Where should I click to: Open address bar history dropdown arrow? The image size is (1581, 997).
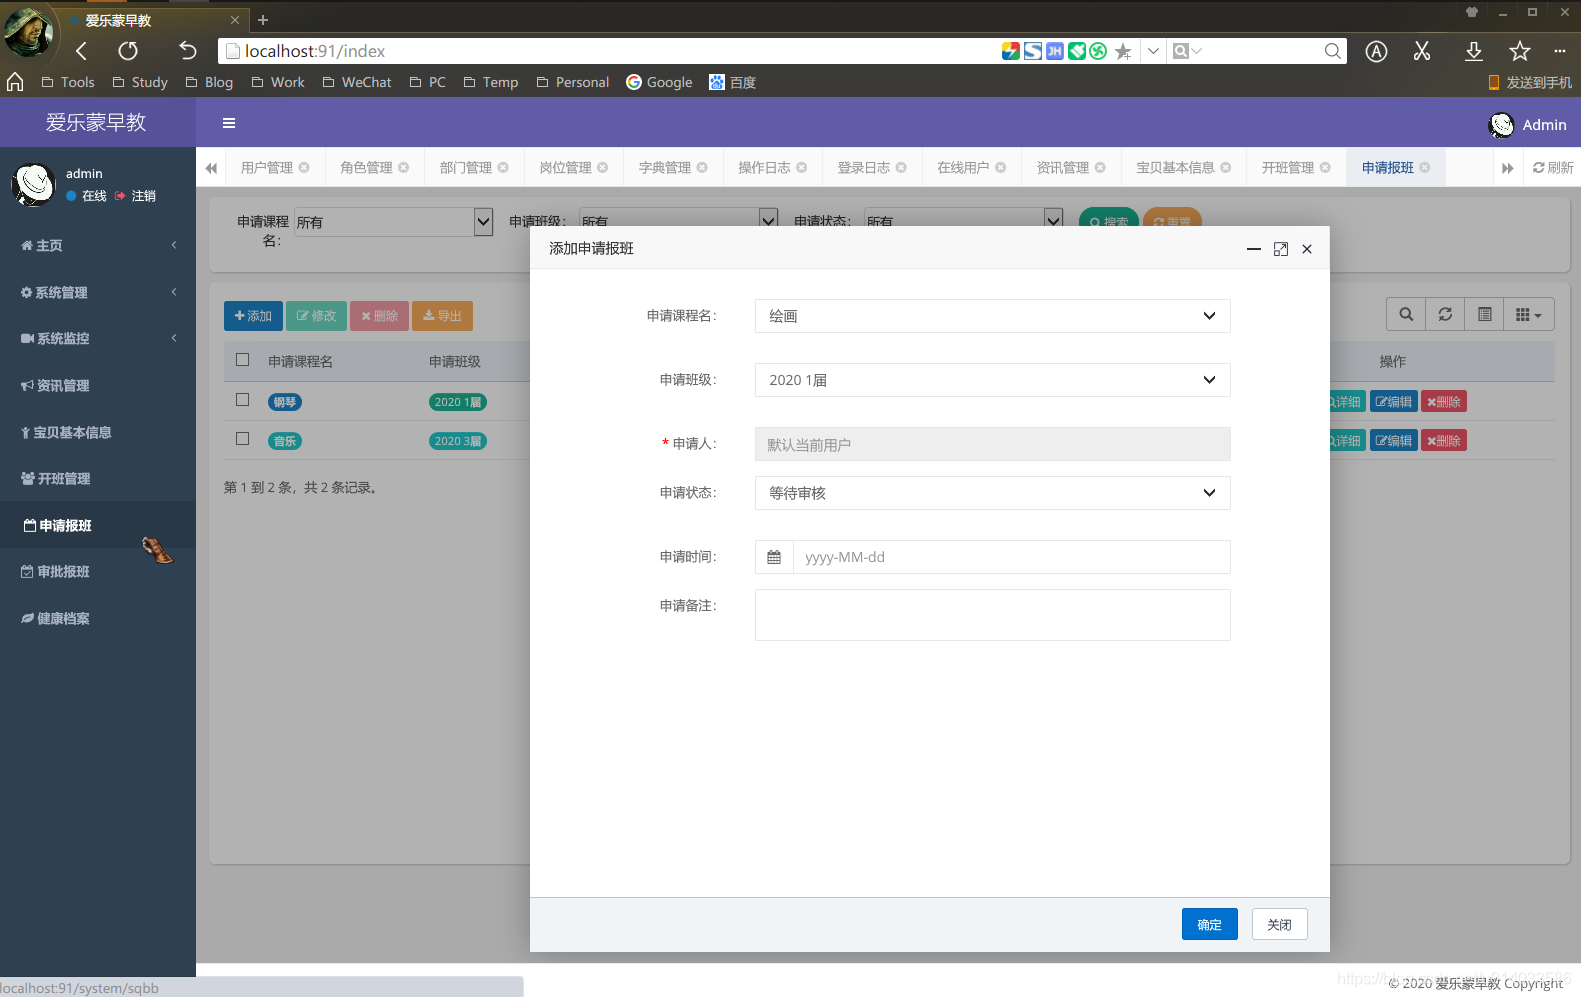pos(1153,51)
